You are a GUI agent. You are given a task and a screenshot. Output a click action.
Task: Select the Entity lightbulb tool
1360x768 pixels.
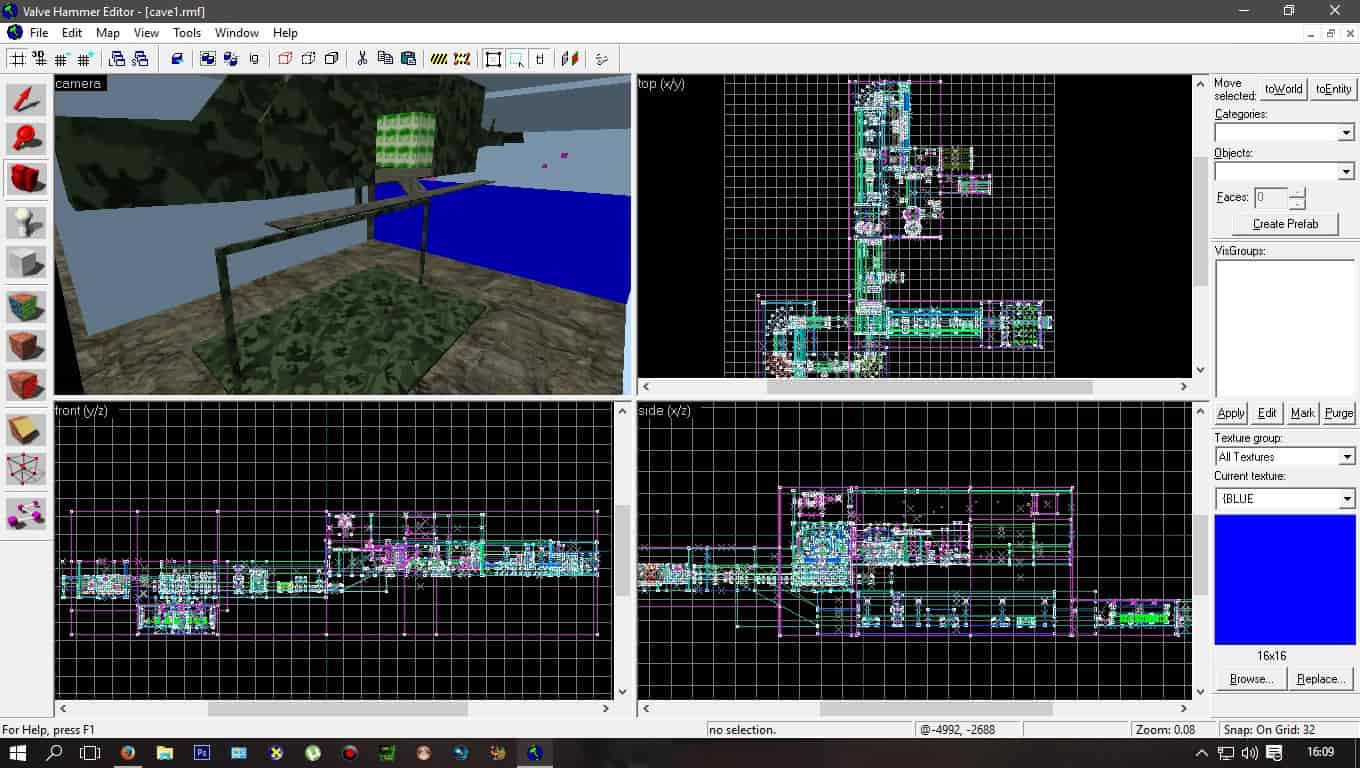26,222
